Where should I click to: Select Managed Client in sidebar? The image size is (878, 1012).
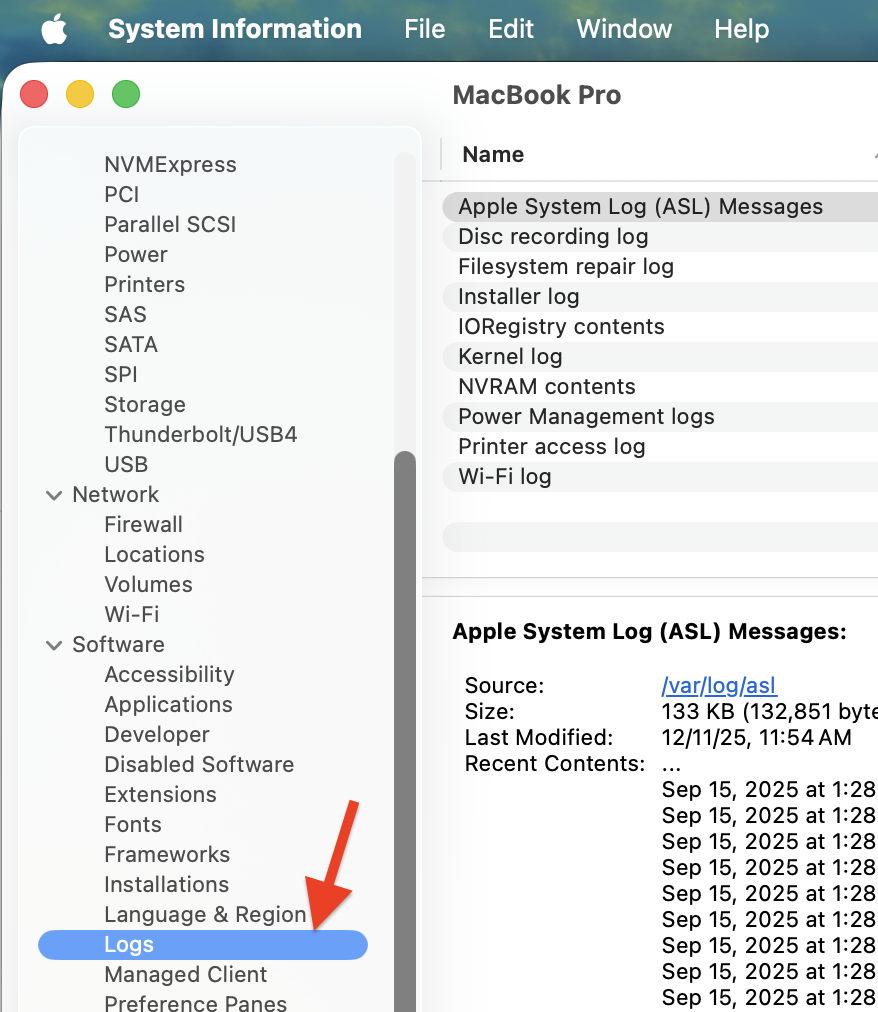click(185, 975)
